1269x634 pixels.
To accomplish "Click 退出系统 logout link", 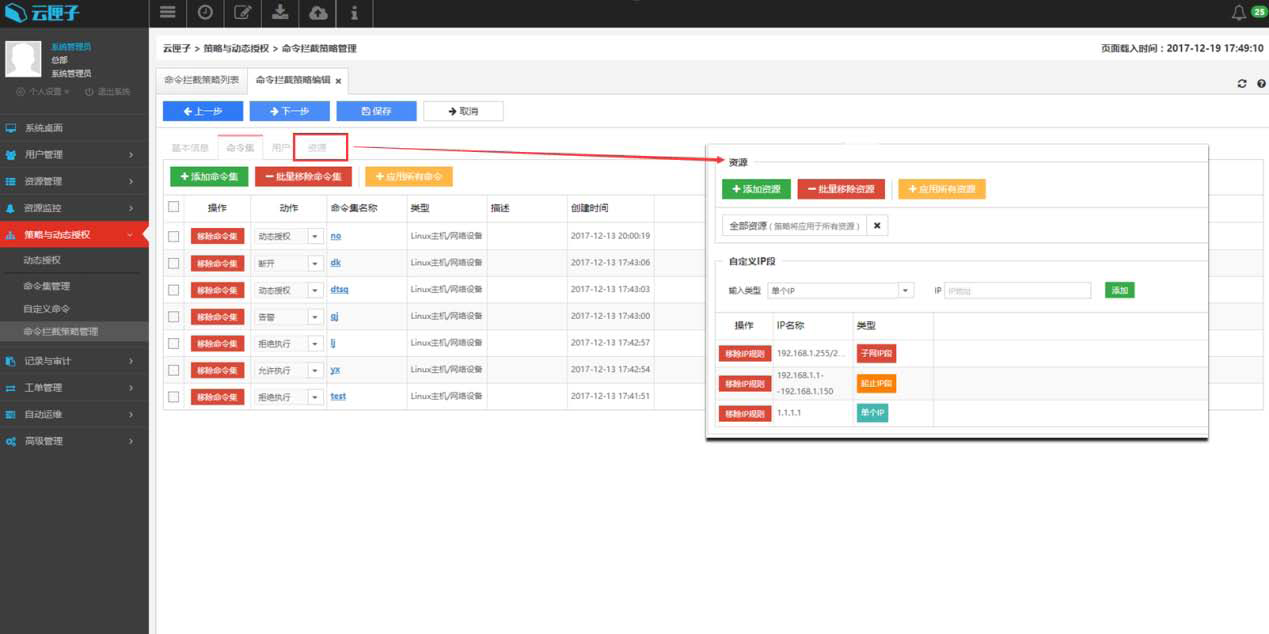I will click(108, 91).
